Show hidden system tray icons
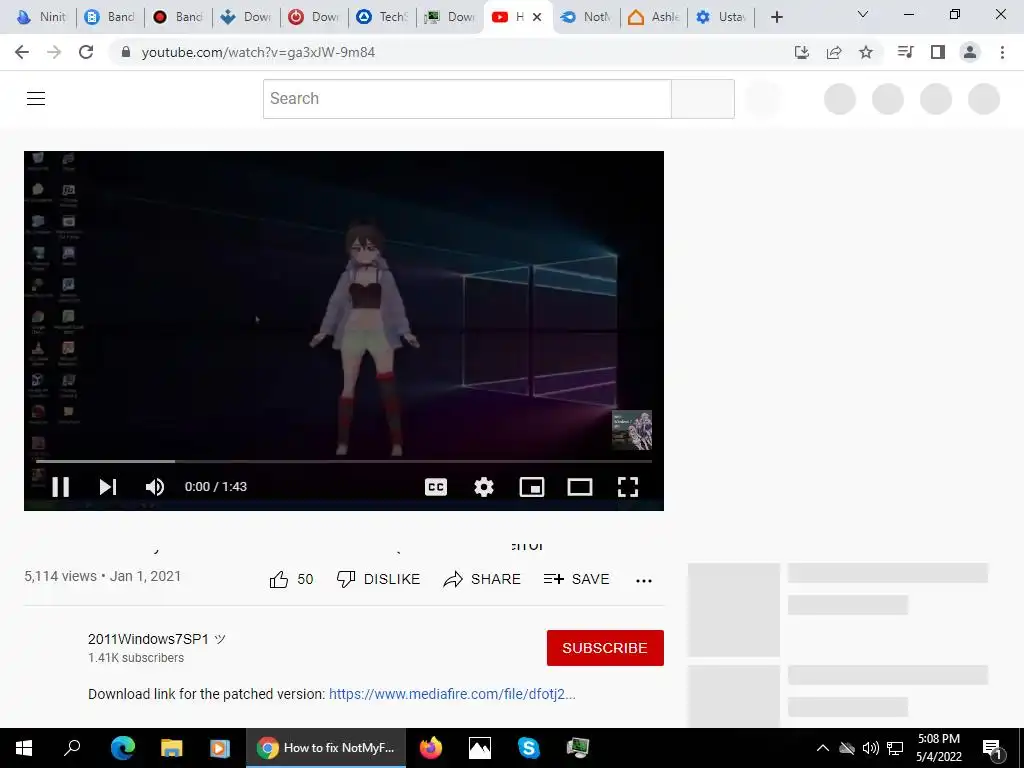Image resolution: width=1024 pixels, height=768 pixels. (823, 748)
